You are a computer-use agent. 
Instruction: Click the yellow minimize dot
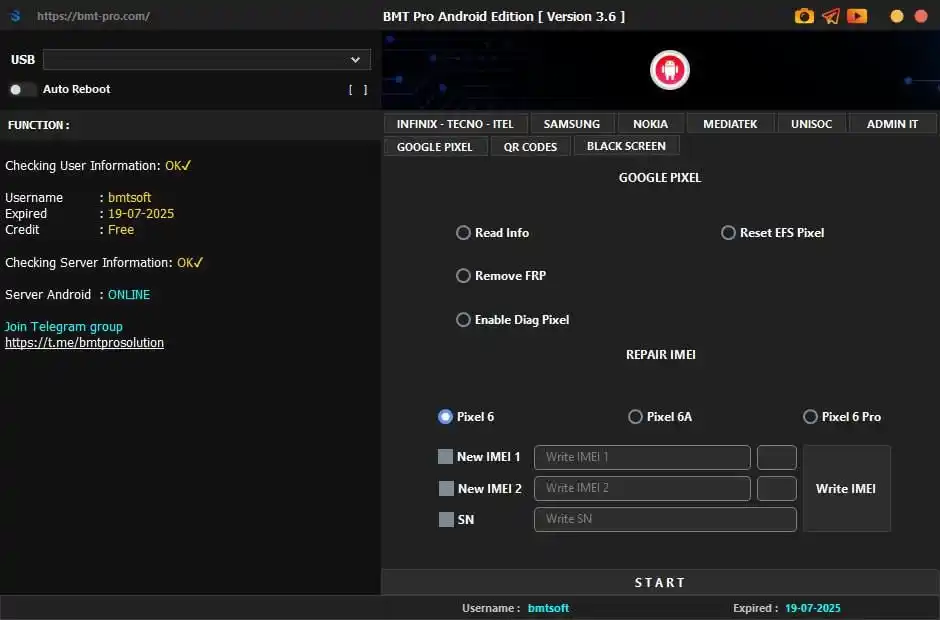(x=897, y=16)
